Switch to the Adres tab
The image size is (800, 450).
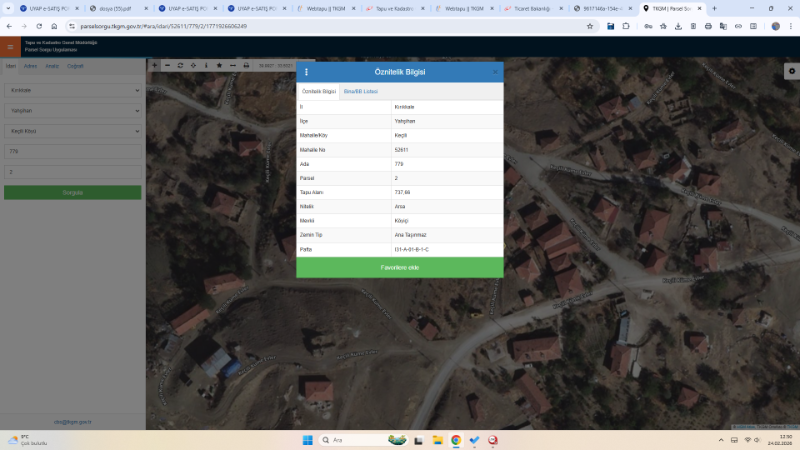click(x=30, y=66)
